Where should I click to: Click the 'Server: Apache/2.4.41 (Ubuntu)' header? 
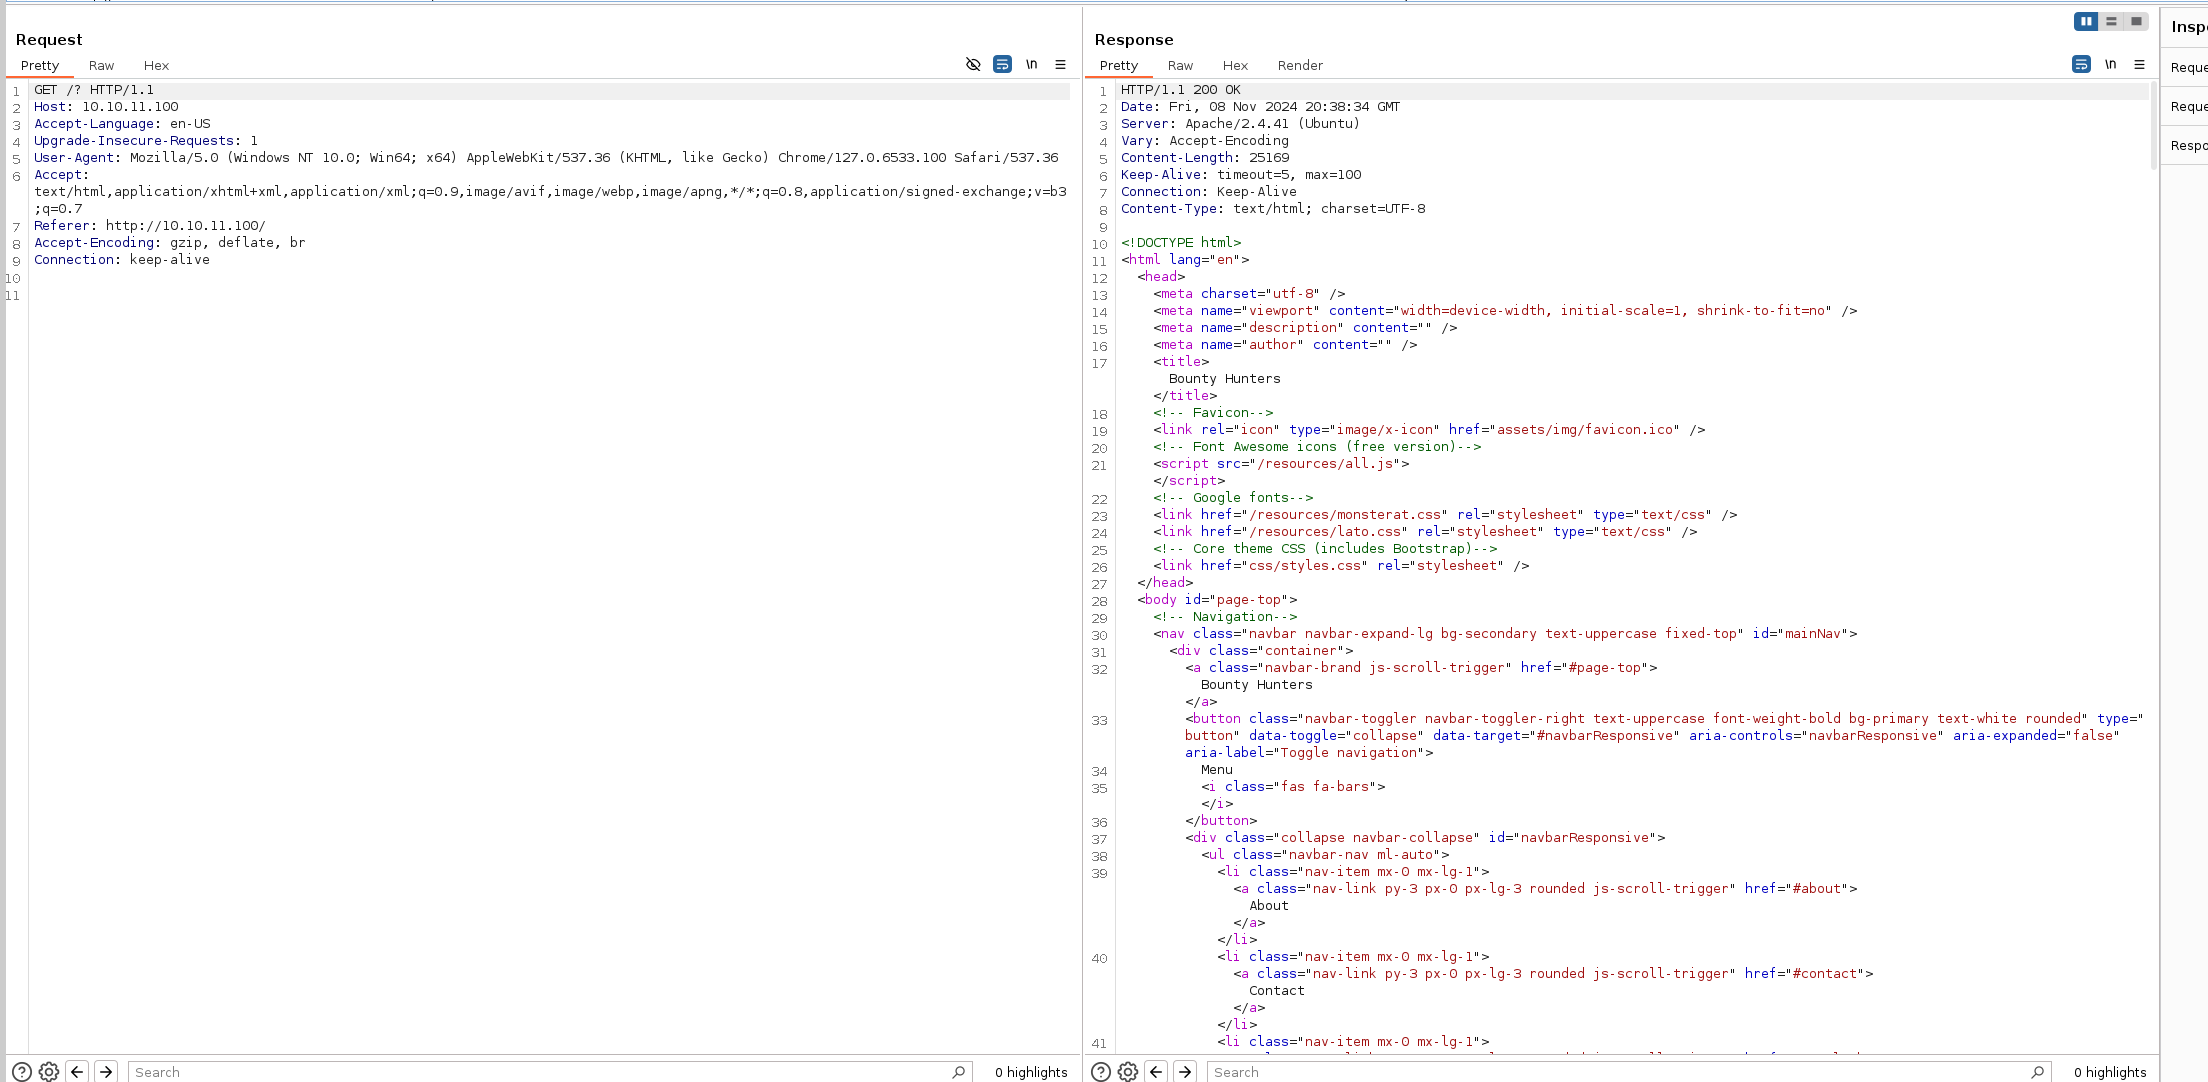tap(1240, 124)
